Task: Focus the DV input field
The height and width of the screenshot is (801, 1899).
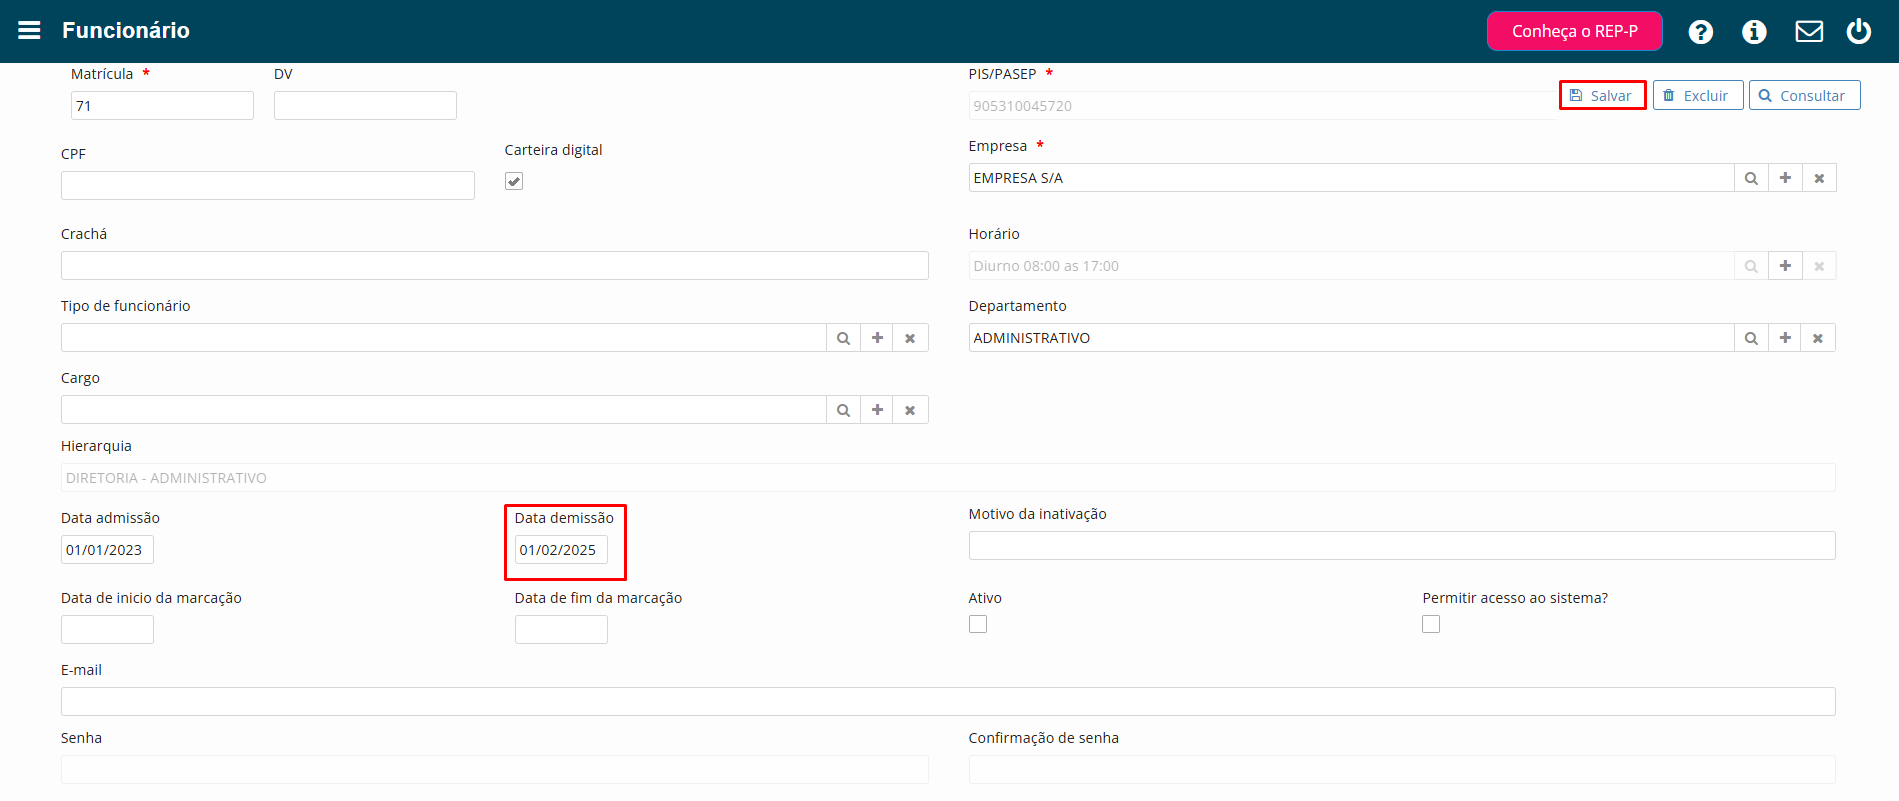Action: pos(365,106)
